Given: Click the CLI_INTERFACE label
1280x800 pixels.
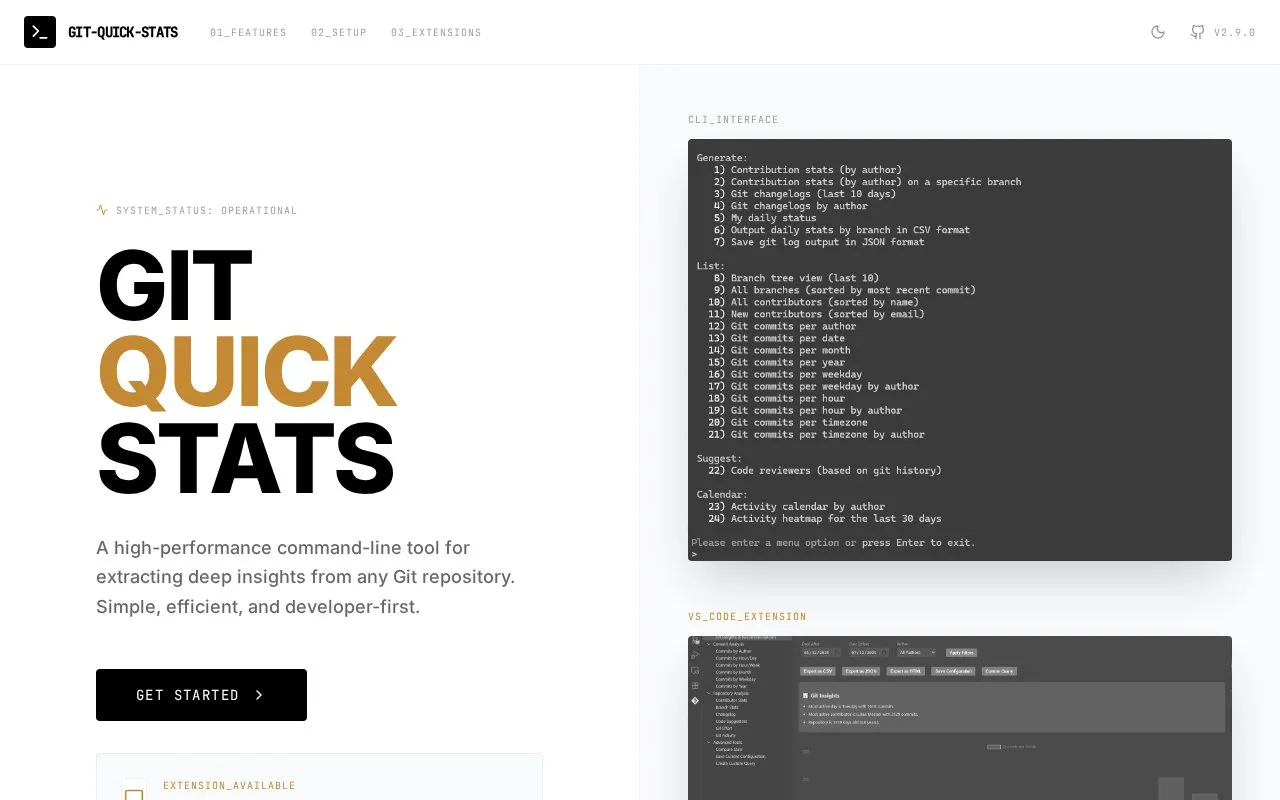Looking at the screenshot, I should point(733,120).
